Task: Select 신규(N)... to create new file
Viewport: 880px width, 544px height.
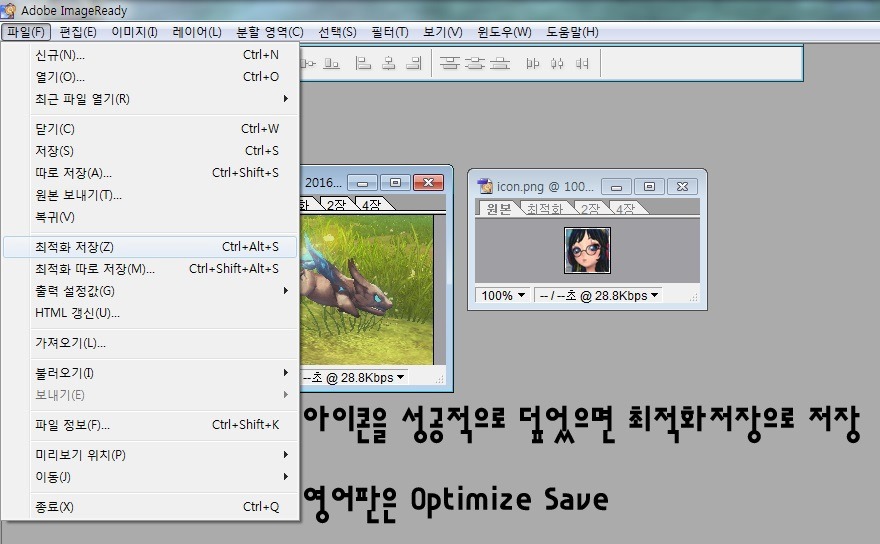Action: (150, 55)
